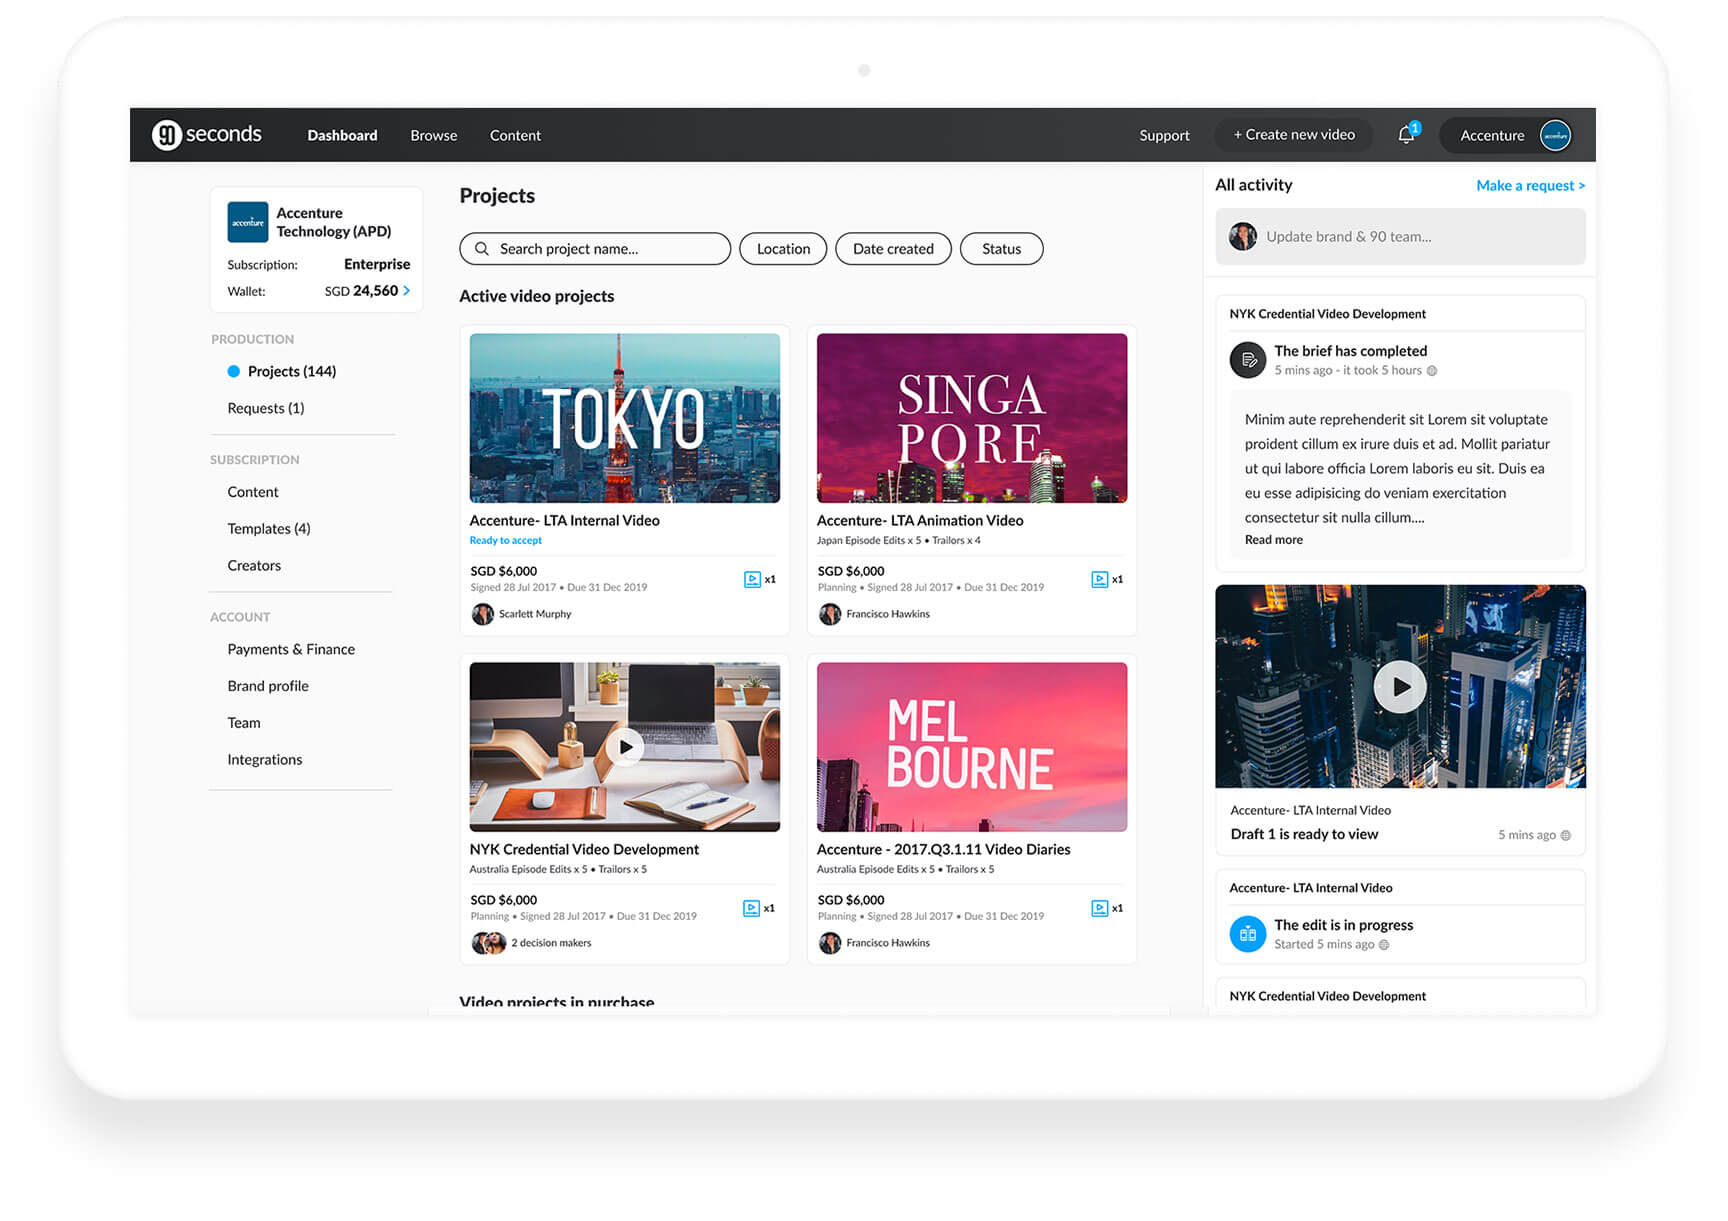Open the Singapore project thumbnail
Screen dimensions: 1728x1221
tap(972, 418)
